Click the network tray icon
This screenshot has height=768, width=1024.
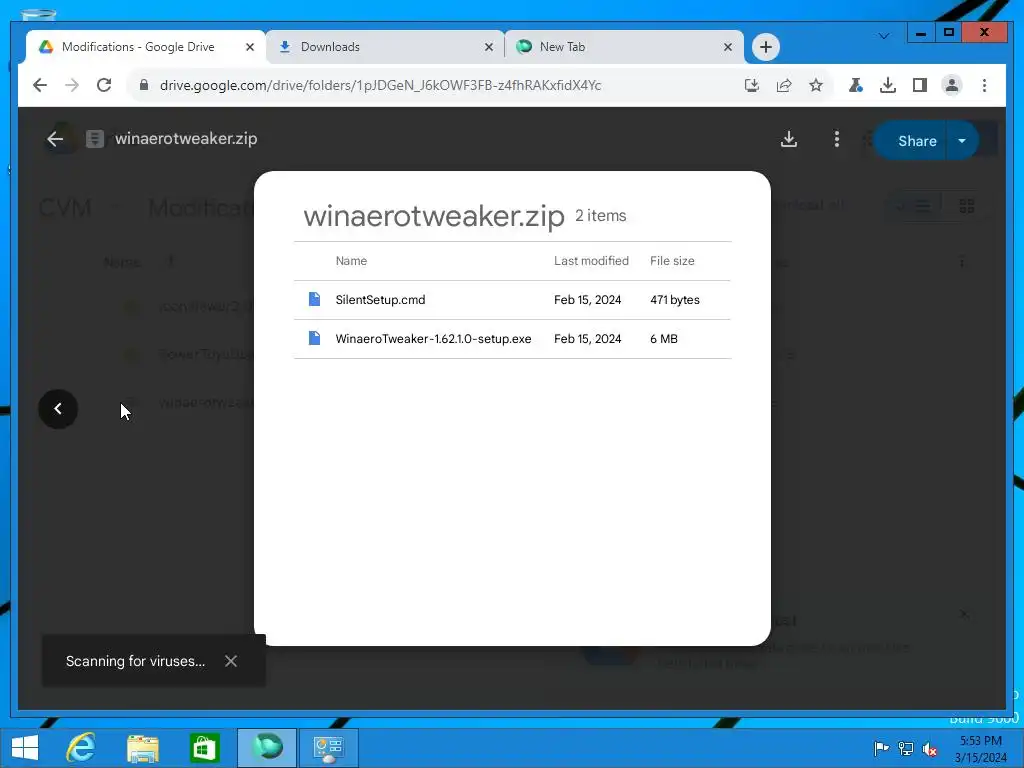(905, 748)
